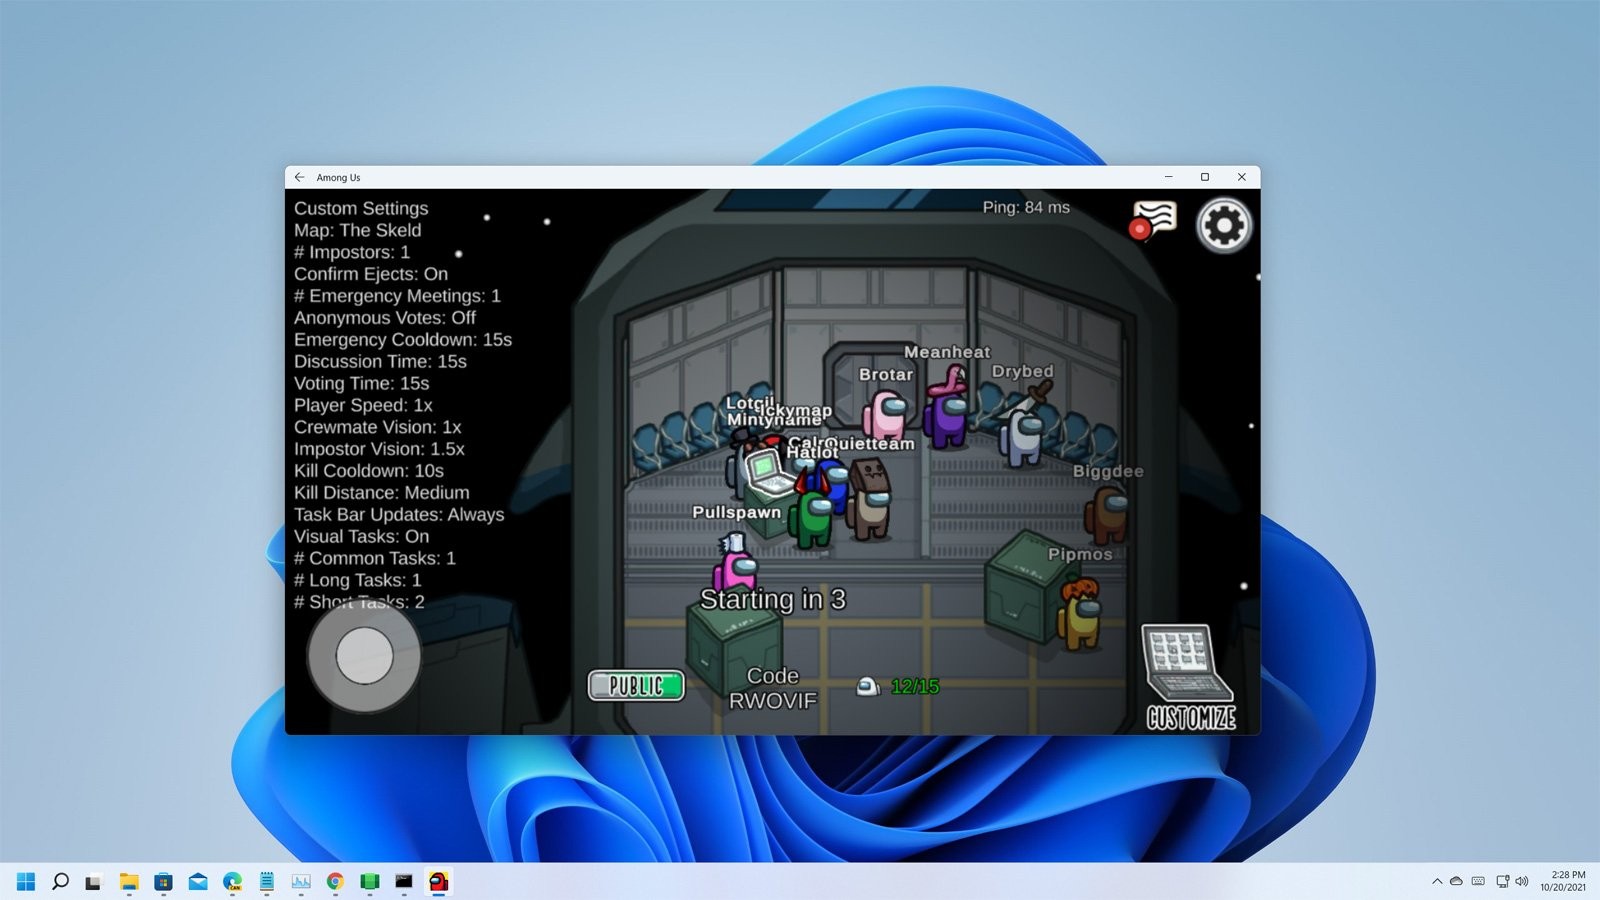Image resolution: width=1600 pixels, height=900 pixels.
Task: Click the # Impostors: 1 line
Action: (352, 252)
